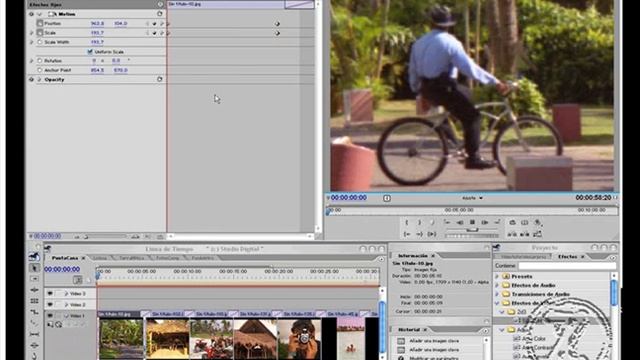Screen dimensions: 640x360
Task: Click the monitor current timecode display
Action: pyautogui.click(x=349, y=198)
